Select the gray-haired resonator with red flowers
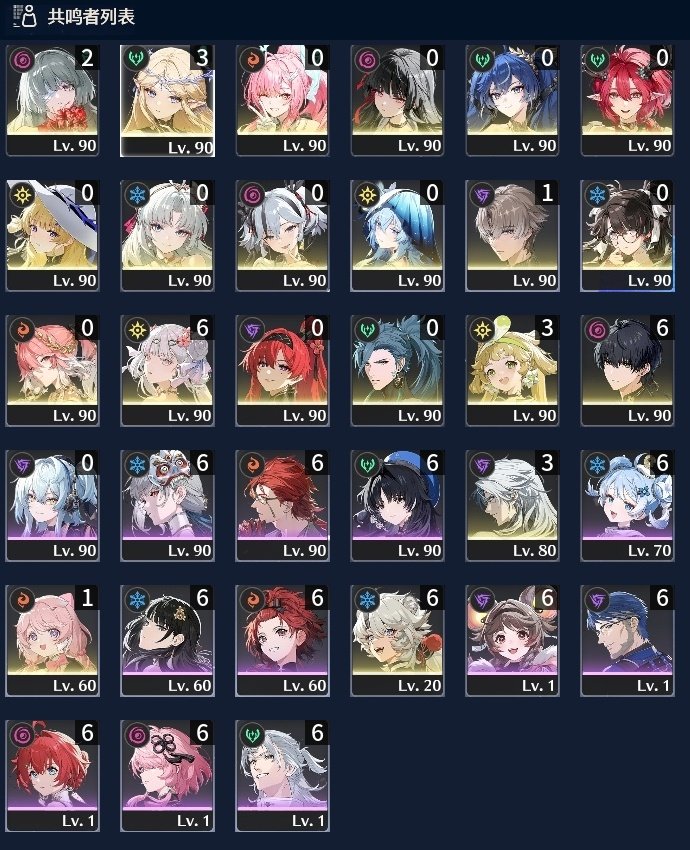690x850 pixels. [53, 101]
